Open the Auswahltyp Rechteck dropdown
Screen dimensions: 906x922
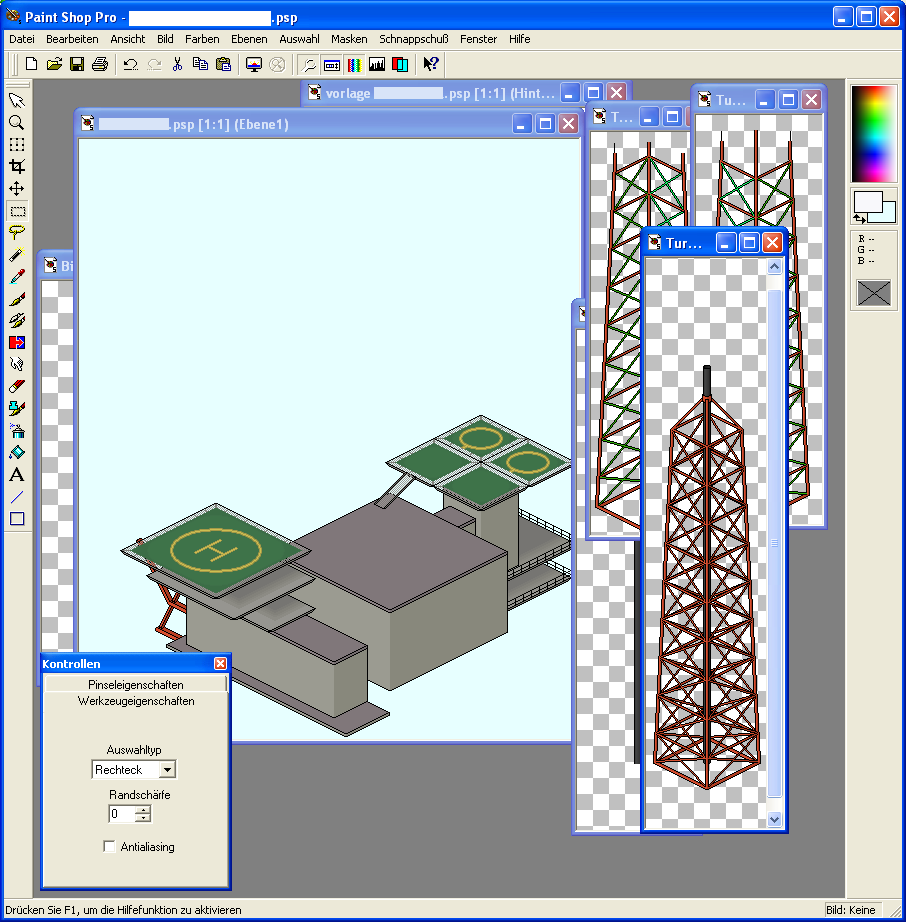167,770
